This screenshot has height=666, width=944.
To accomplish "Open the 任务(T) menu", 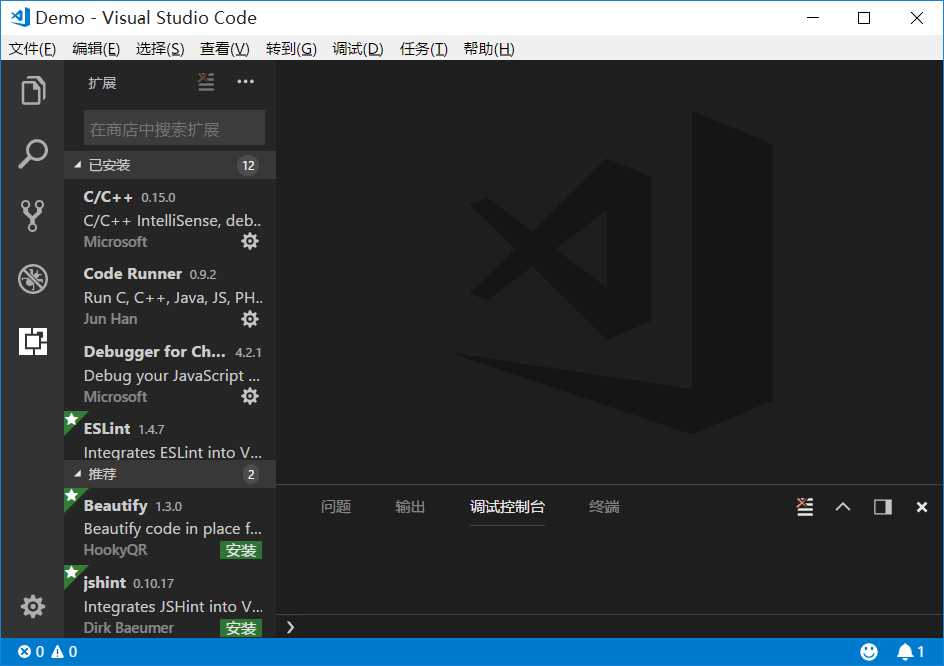I will [x=424, y=49].
